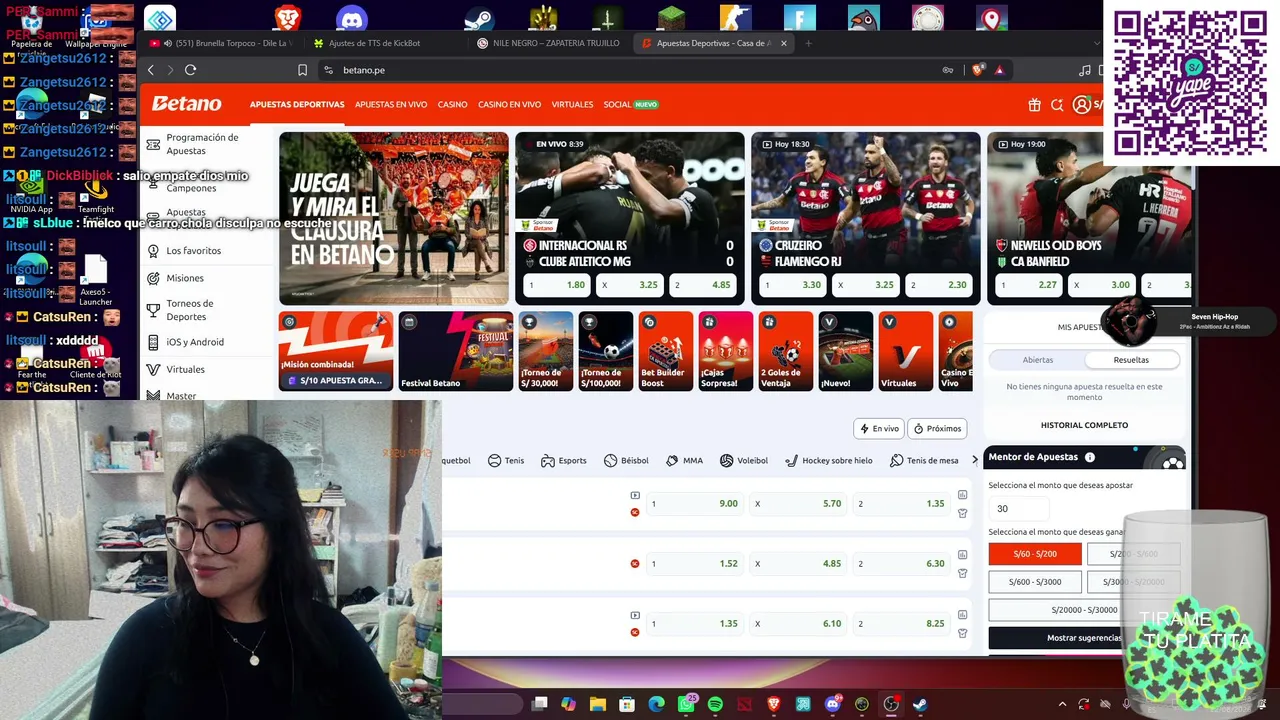Screen dimensions: 1280x720
Task: Click jersey icon for the 1.52 odds match
Action: (962, 573)
